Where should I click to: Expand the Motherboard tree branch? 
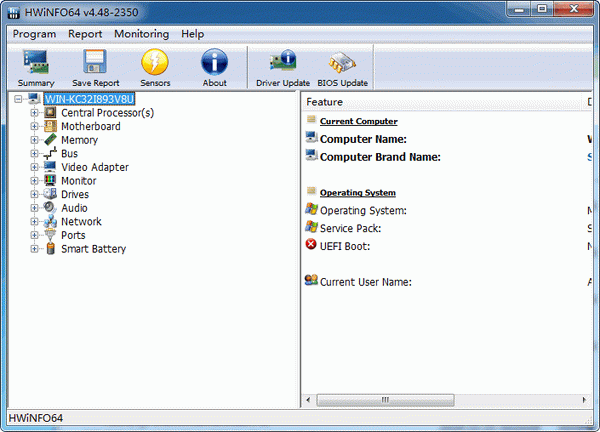pos(35,127)
